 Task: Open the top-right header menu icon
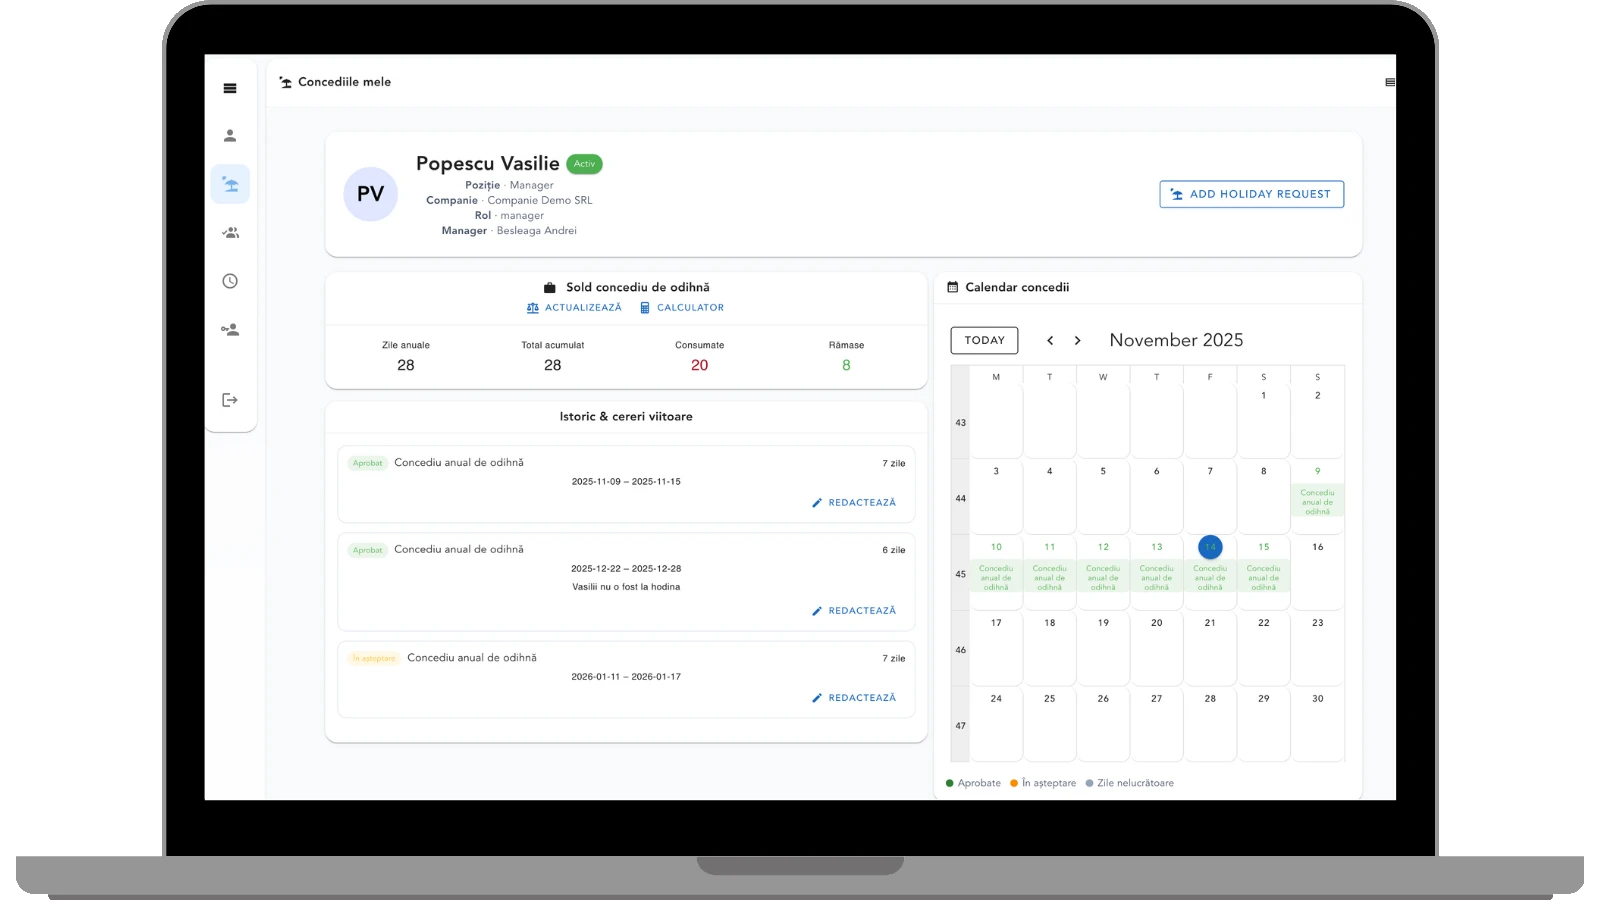(1390, 82)
